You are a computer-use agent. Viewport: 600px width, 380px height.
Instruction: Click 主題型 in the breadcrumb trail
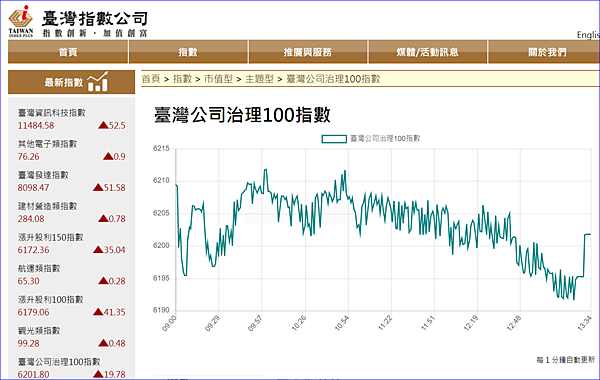259,79
